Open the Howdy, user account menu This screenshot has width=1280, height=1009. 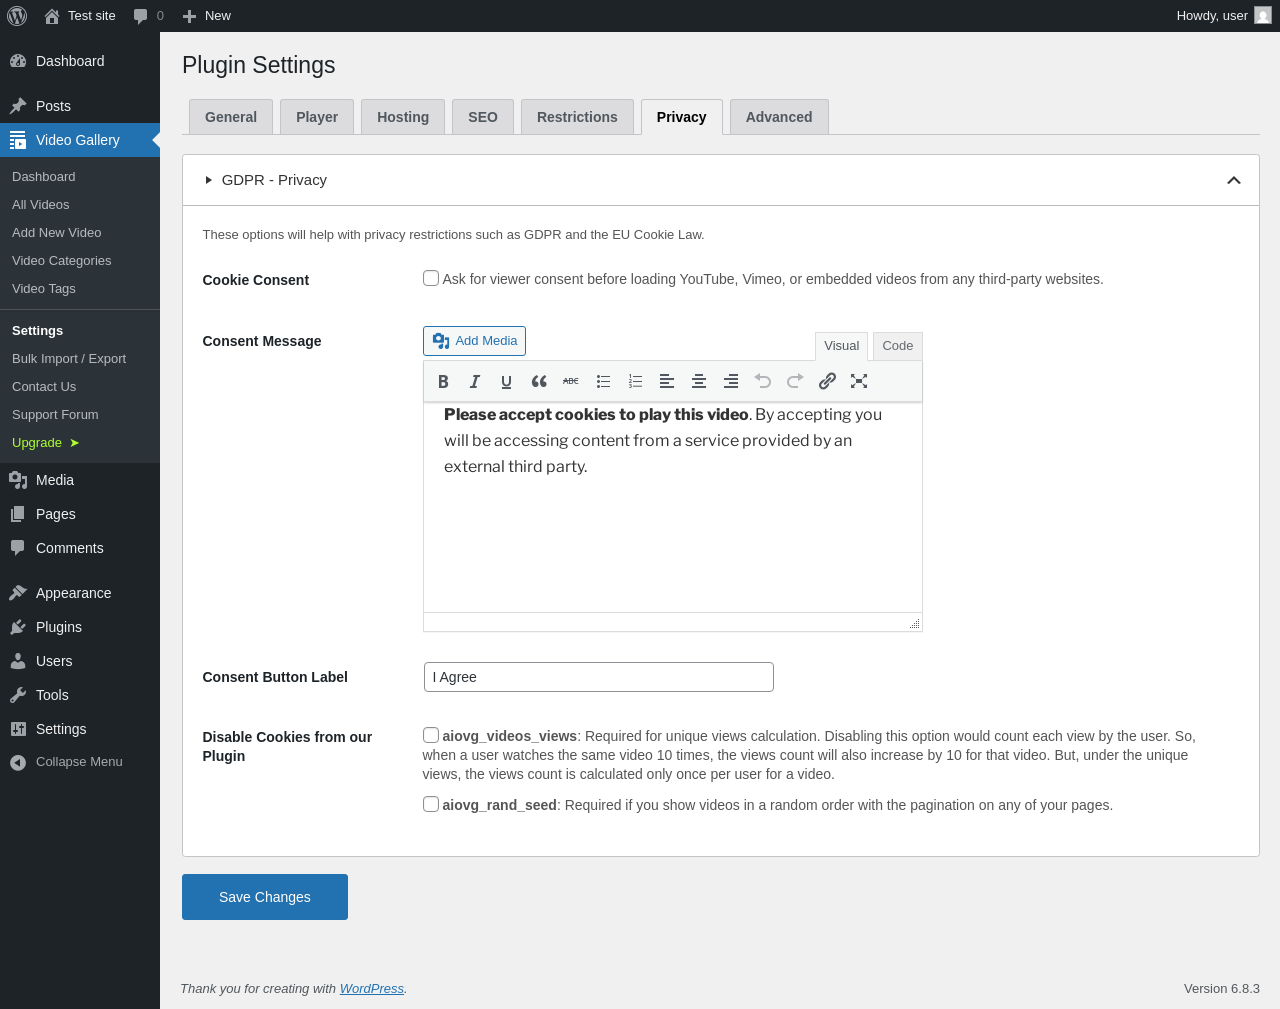[1223, 16]
